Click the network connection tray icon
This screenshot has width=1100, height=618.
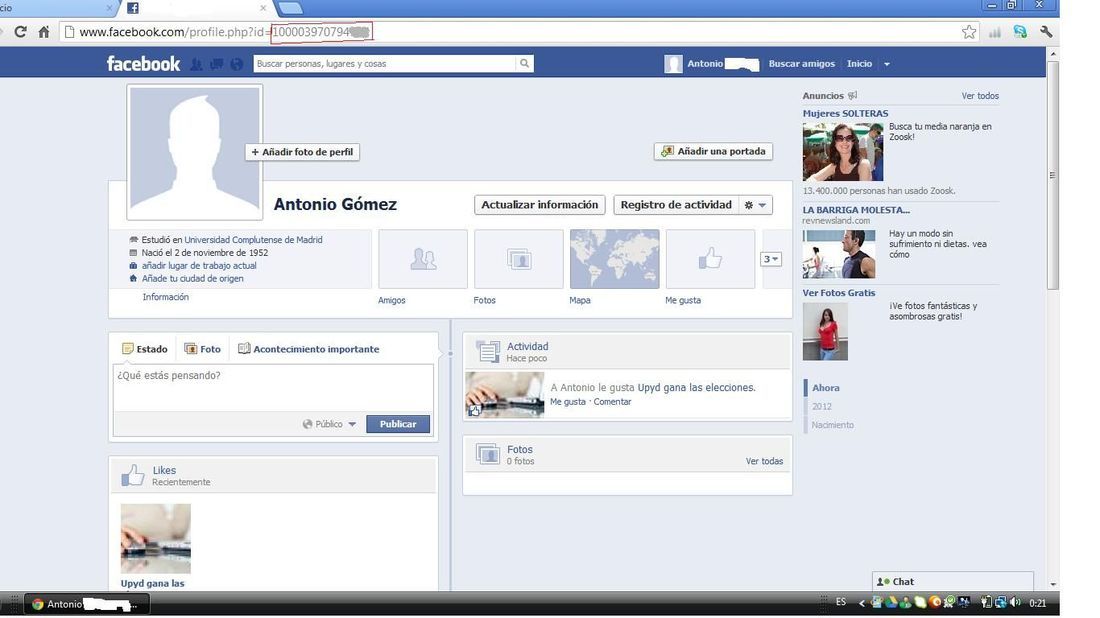(x=1000, y=602)
